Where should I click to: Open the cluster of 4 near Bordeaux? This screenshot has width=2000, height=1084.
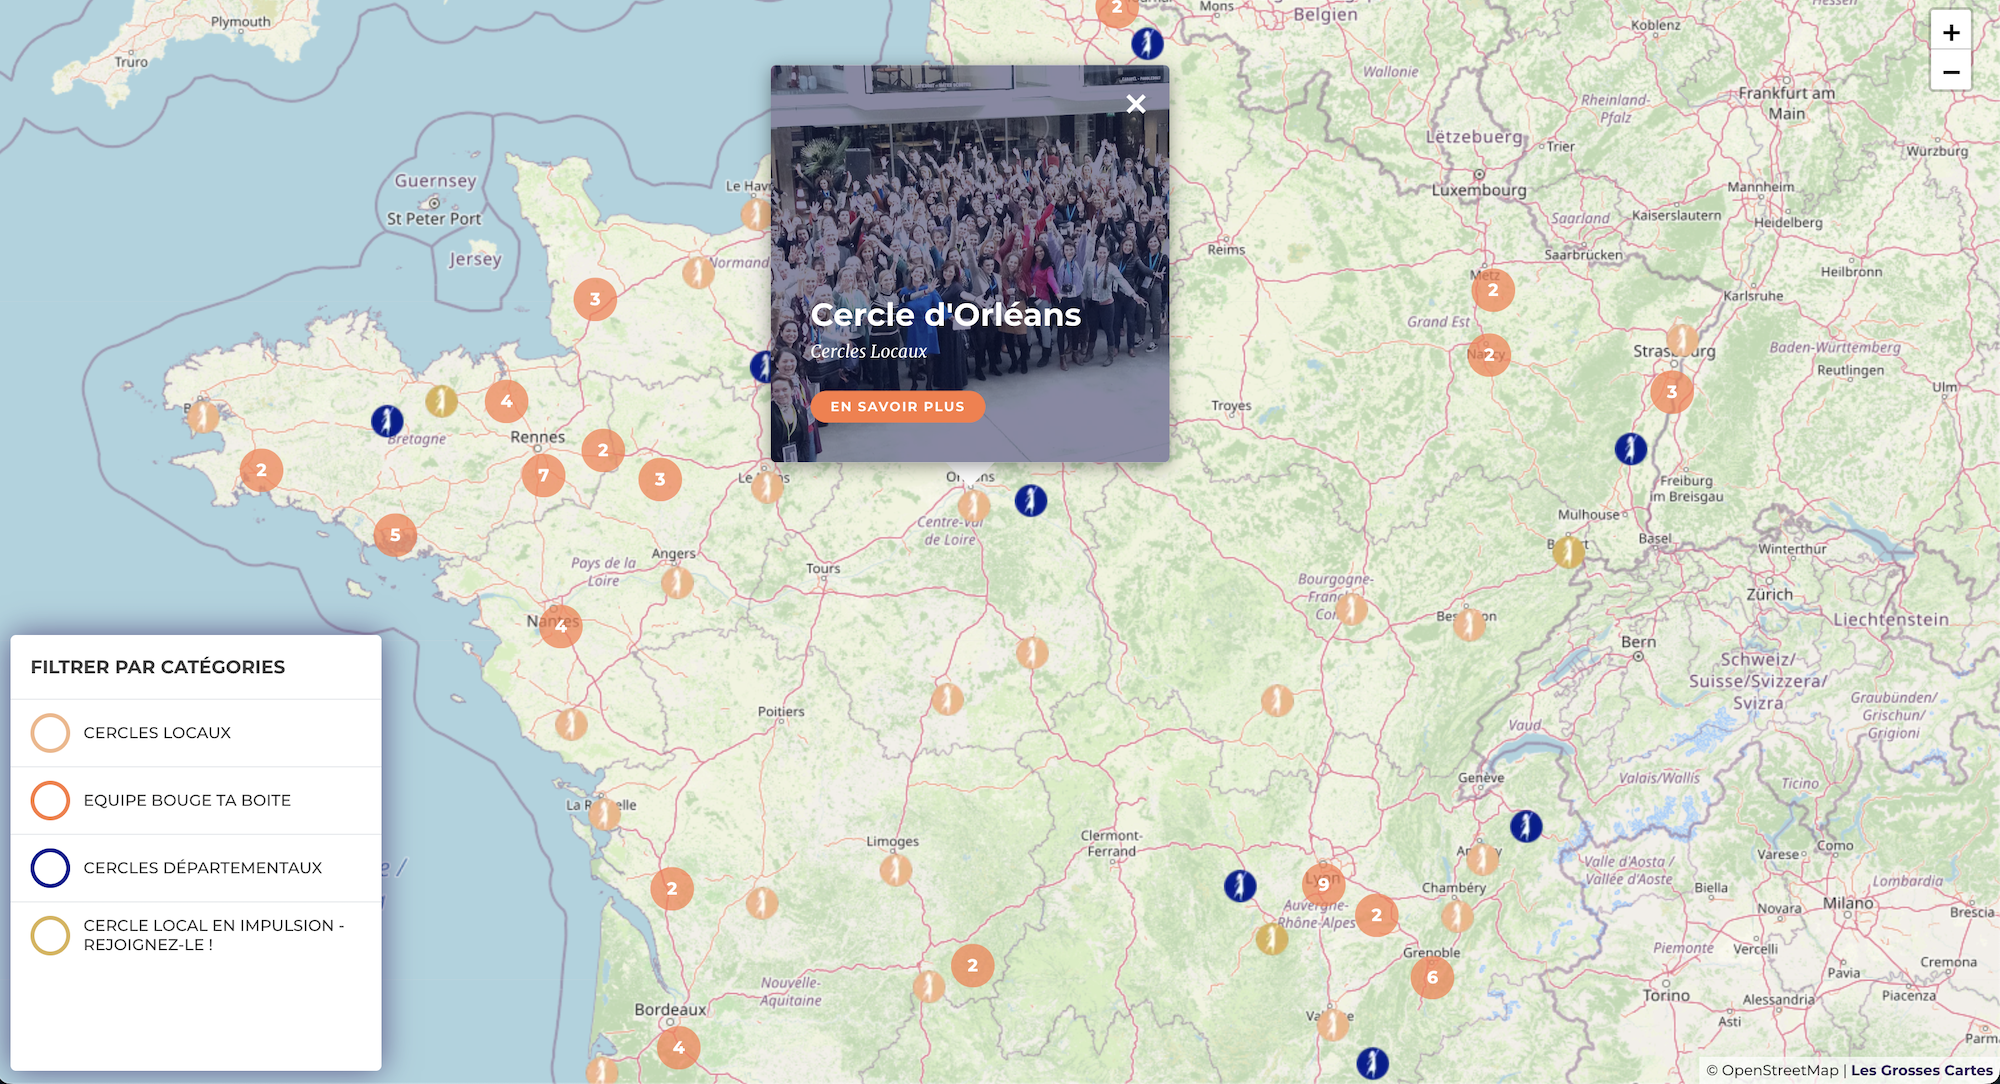pyautogui.click(x=679, y=1048)
